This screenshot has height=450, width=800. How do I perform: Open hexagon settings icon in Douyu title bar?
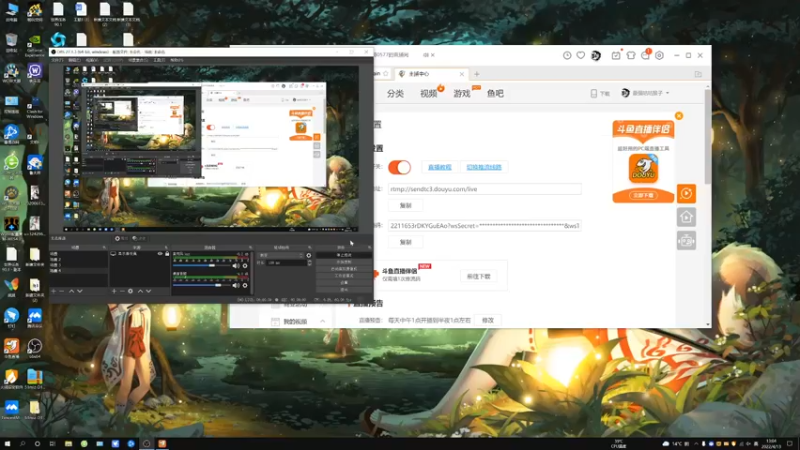pos(659,55)
